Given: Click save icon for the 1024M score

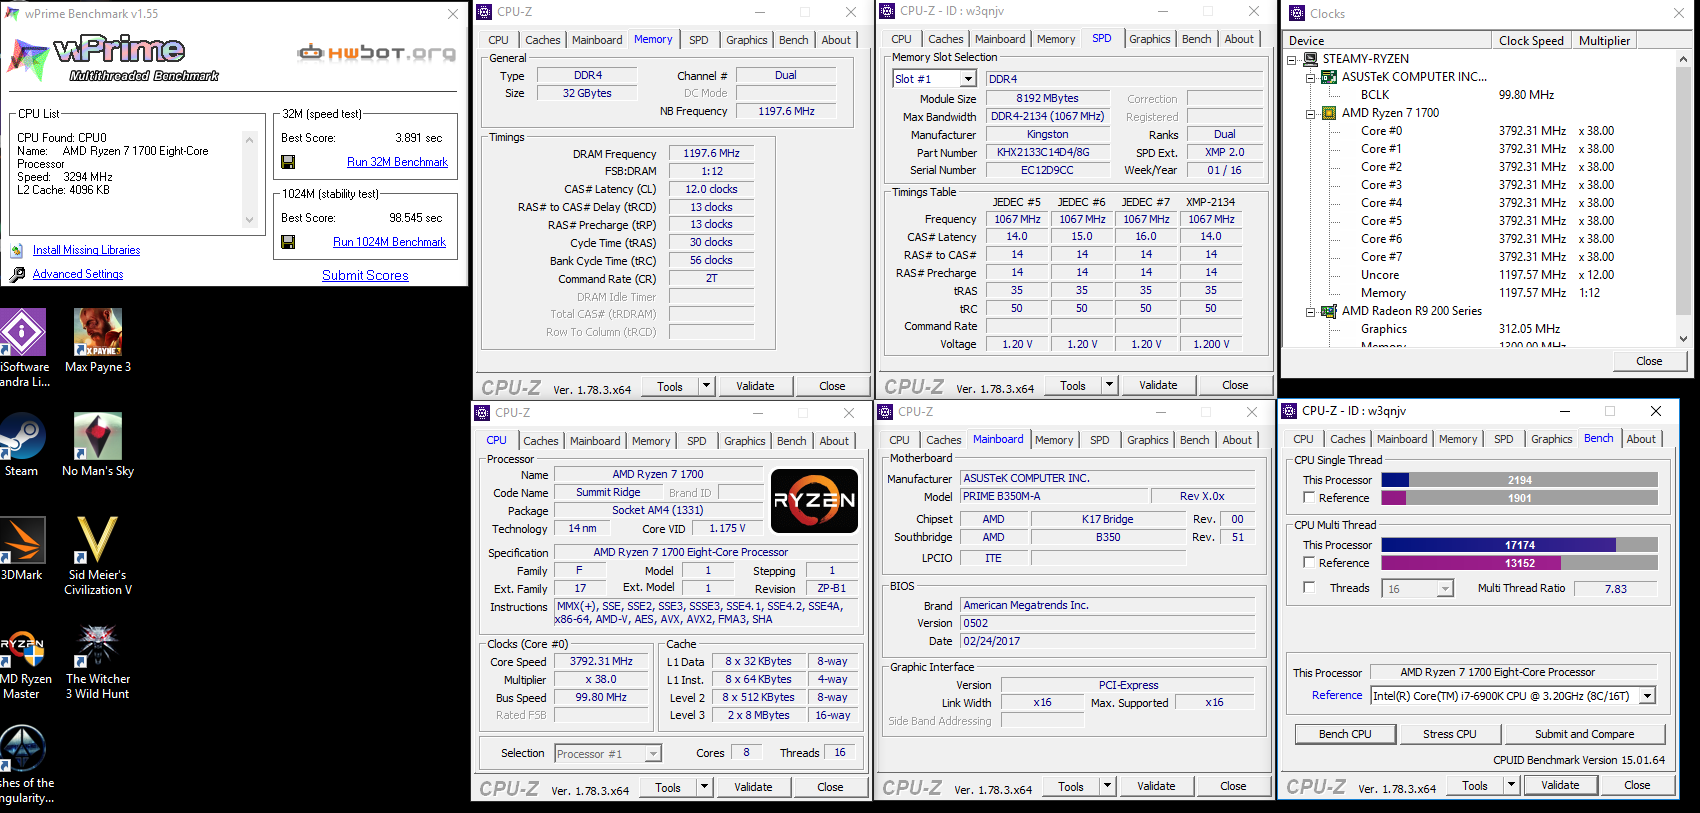Looking at the screenshot, I should pos(288,242).
